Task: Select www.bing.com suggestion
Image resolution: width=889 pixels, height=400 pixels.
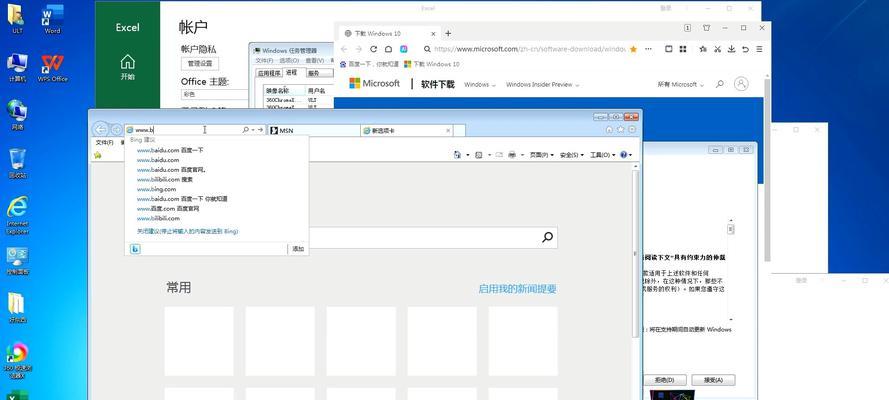Action: pyautogui.click(x=156, y=189)
